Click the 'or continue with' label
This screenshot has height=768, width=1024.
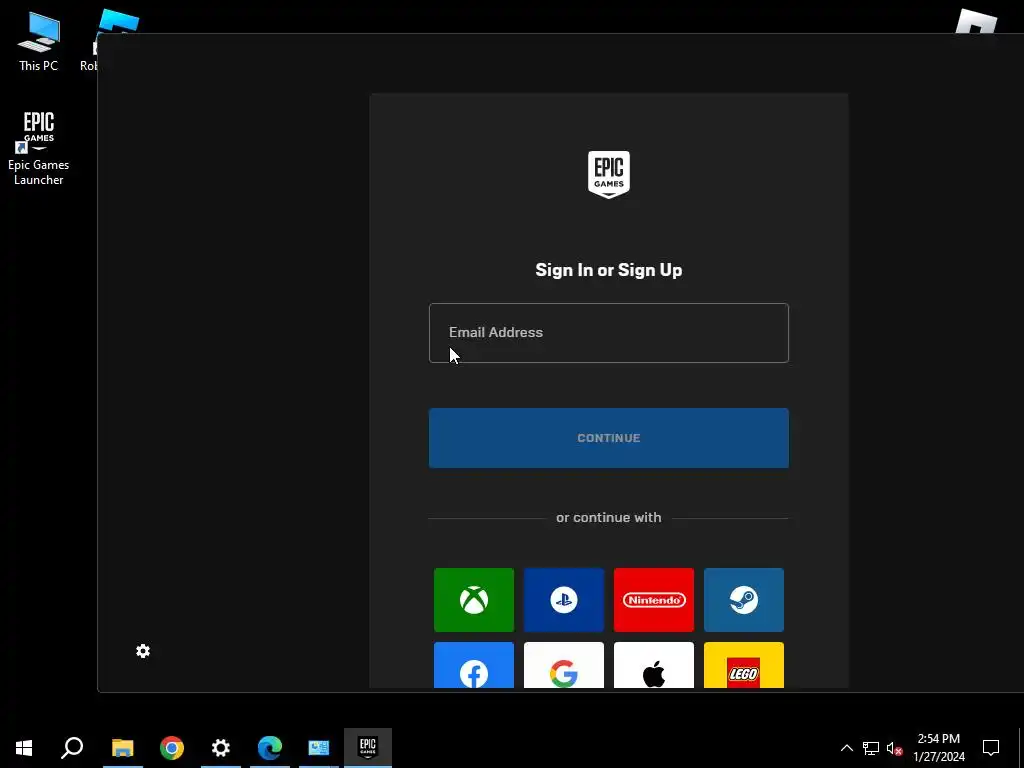click(x=609, y=517)
